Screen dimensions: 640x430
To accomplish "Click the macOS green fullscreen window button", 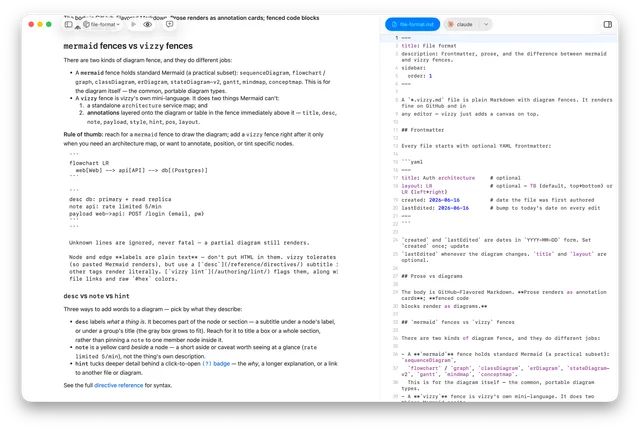I will click(49, 24).
